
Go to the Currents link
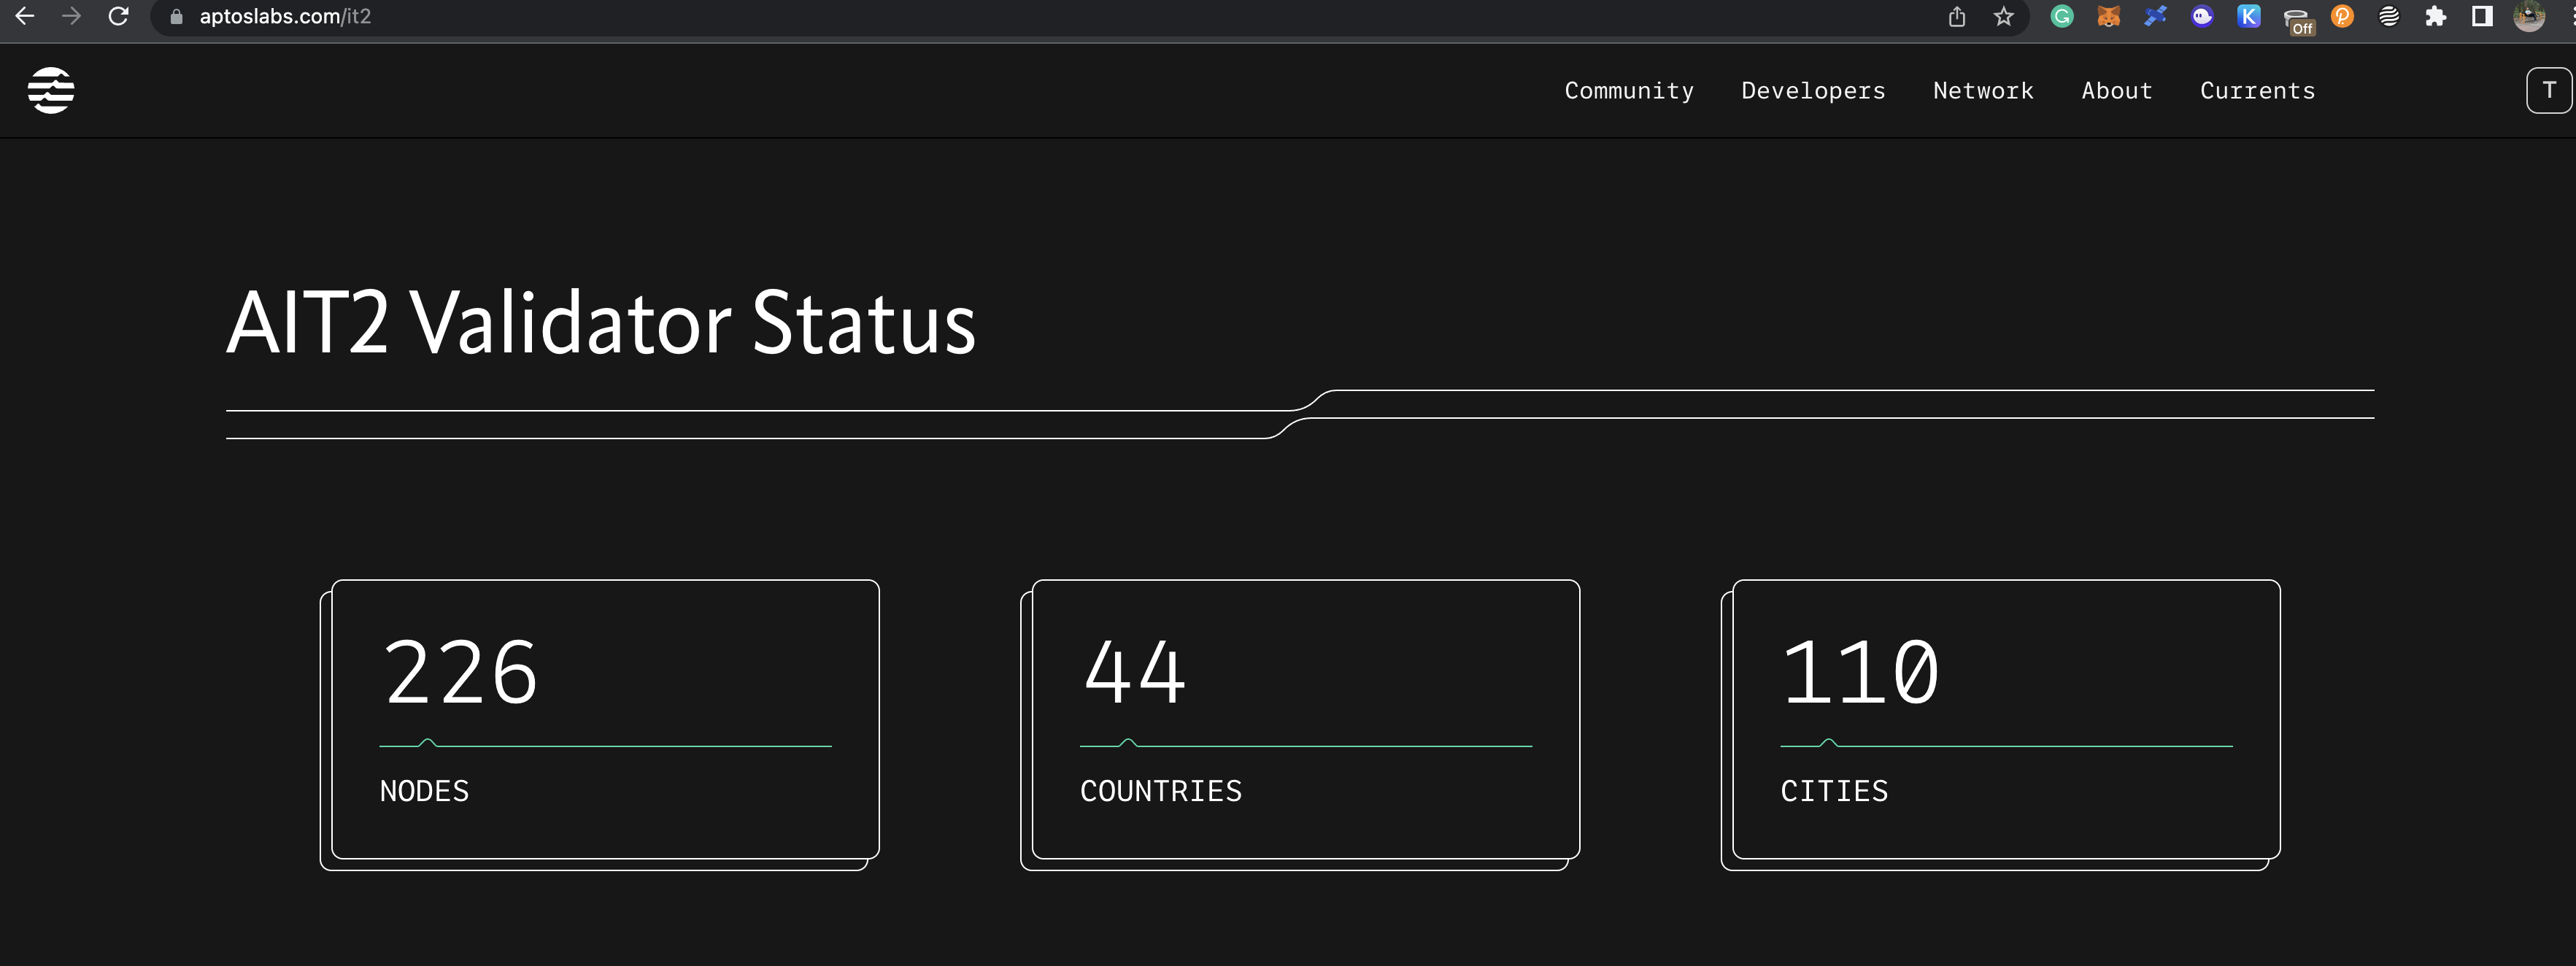pyautogui.click(x=2256, y=91)
